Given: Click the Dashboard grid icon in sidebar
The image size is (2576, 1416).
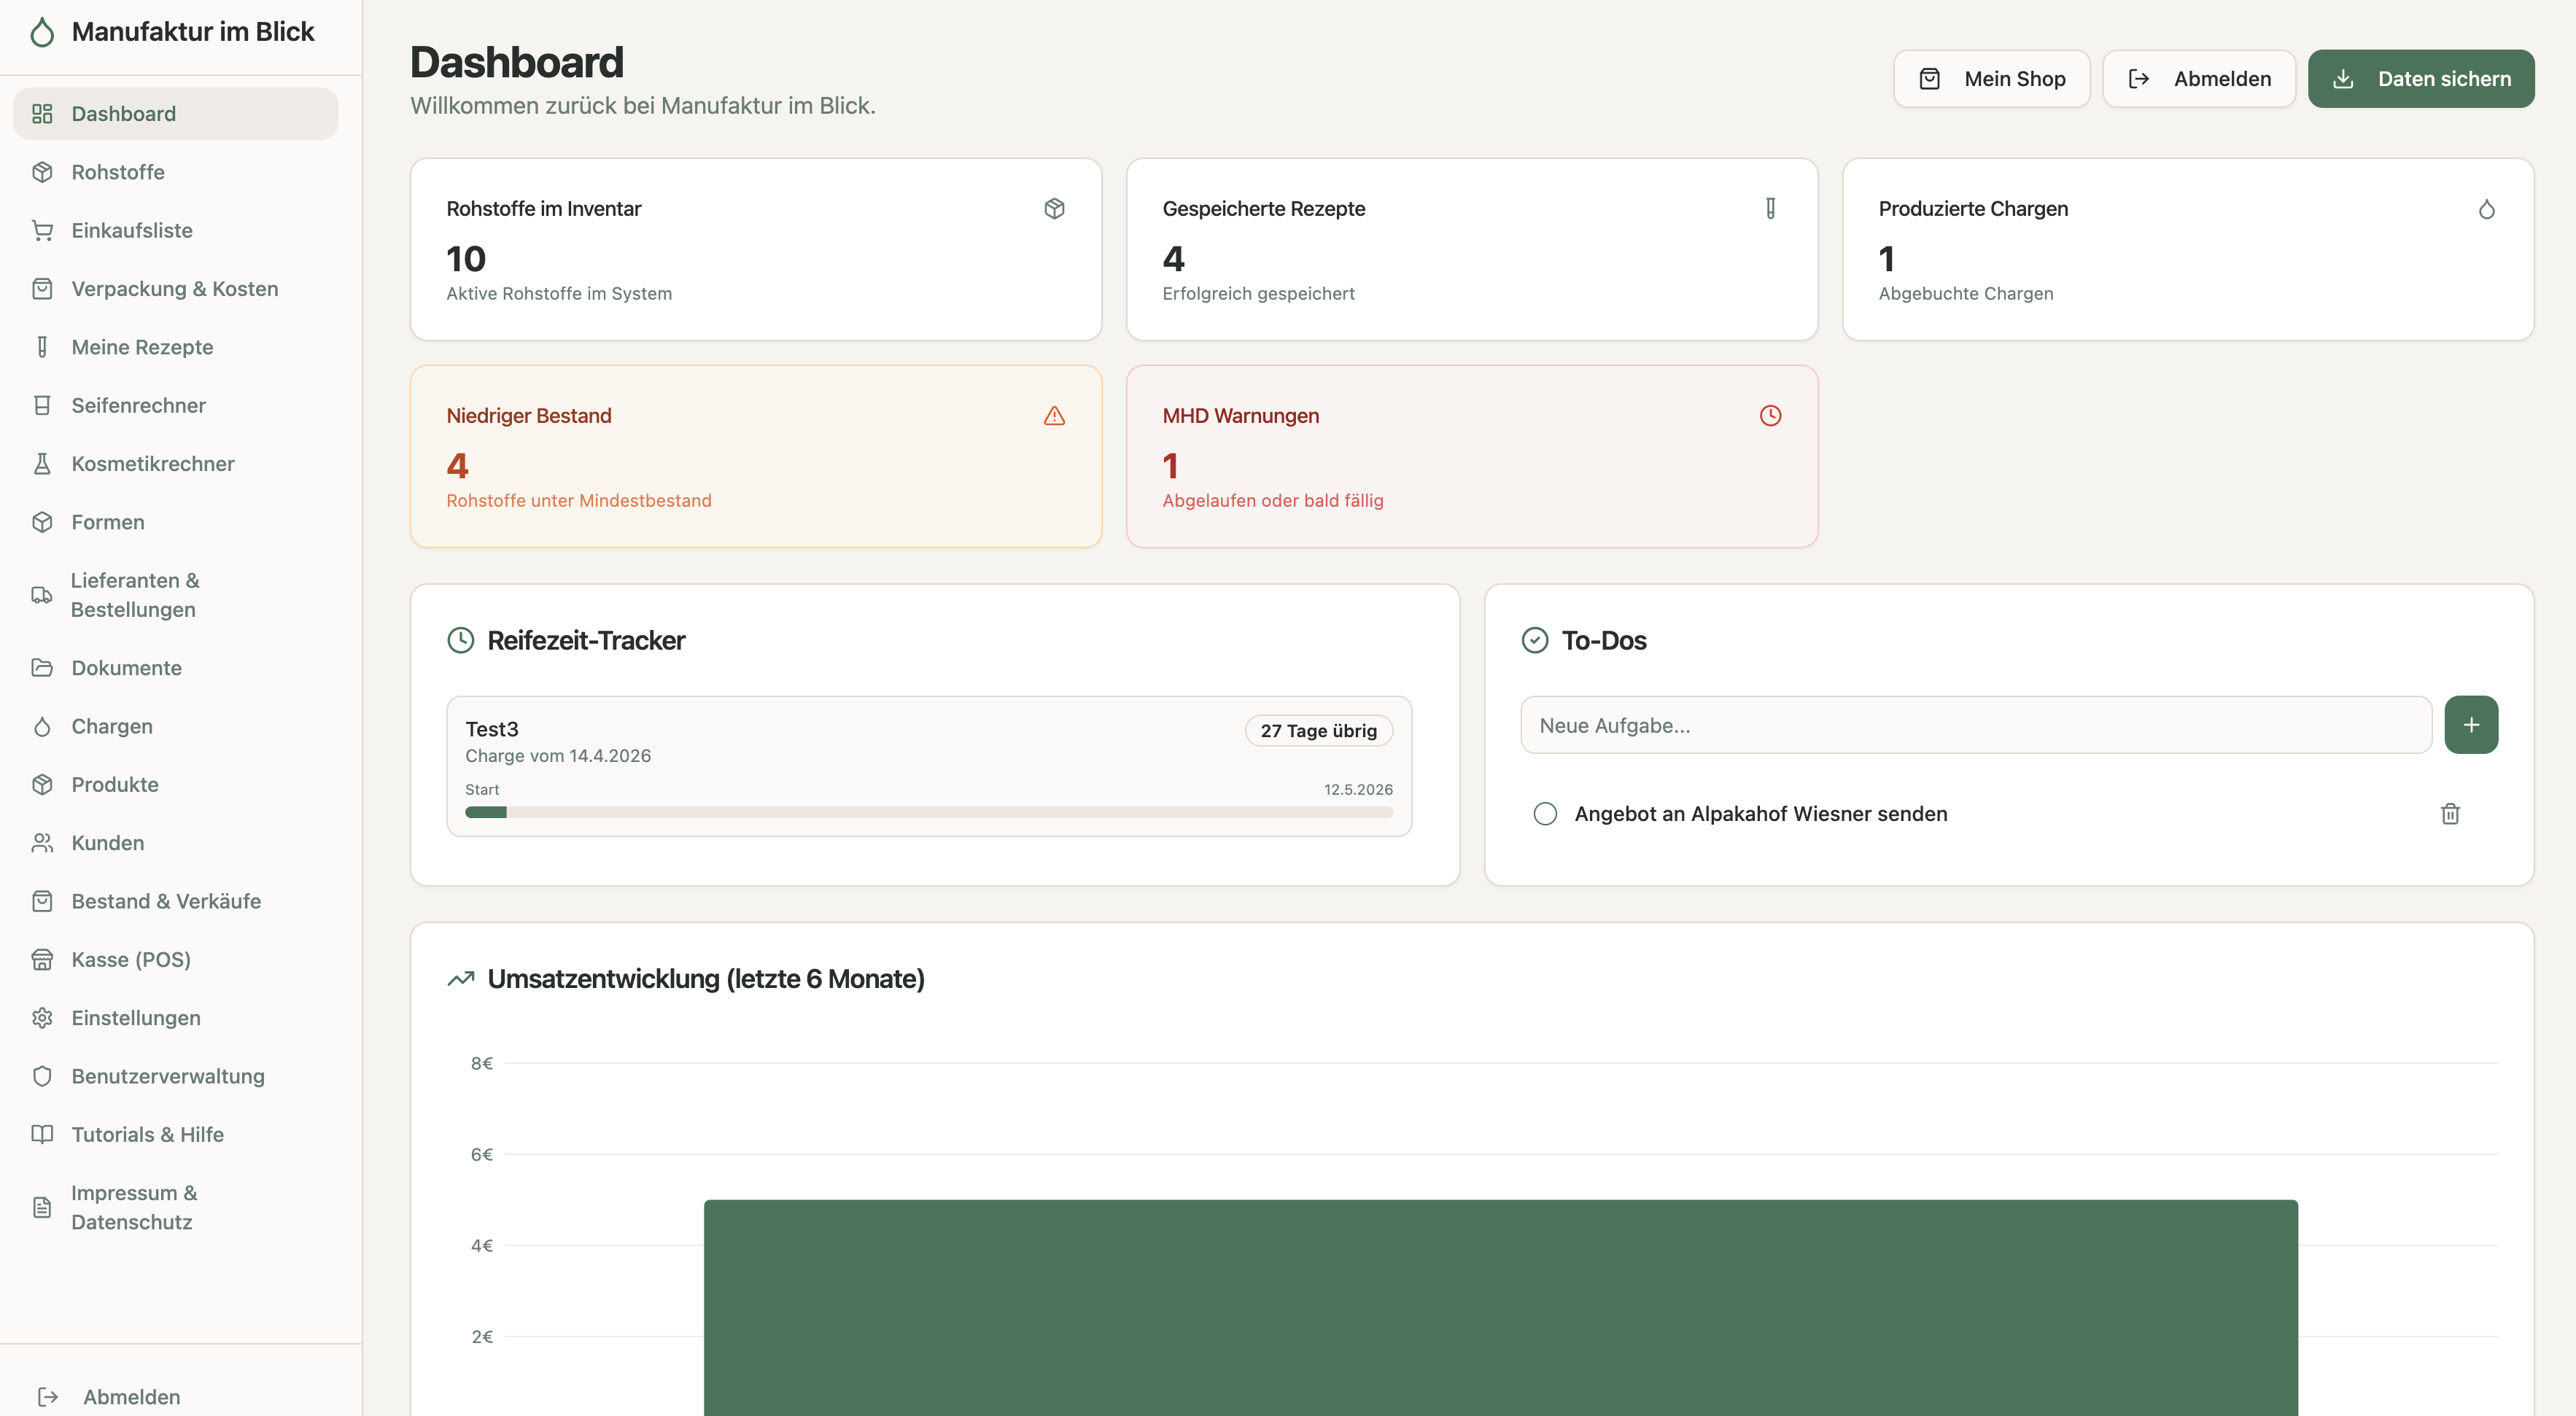Looking at the screenshot, I should pyautogui.click(x=42, y=114).
